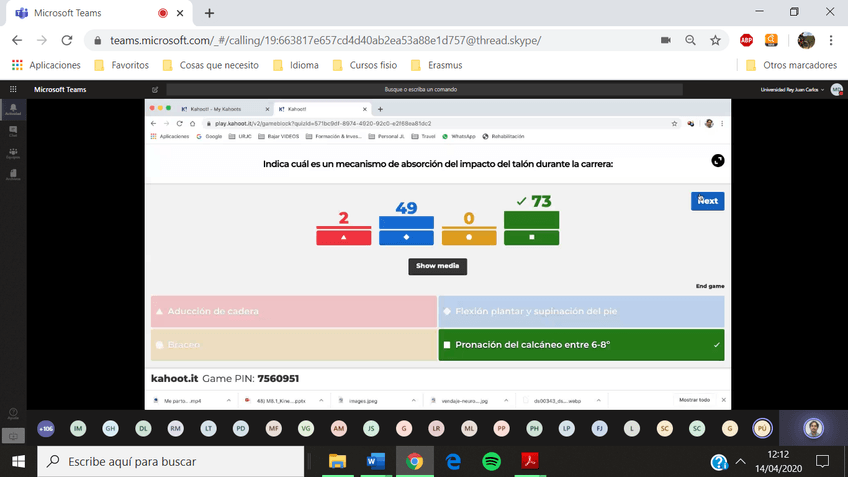Open the Chrome profile avatar
848x477 pixels.
[x=806, y=41]
